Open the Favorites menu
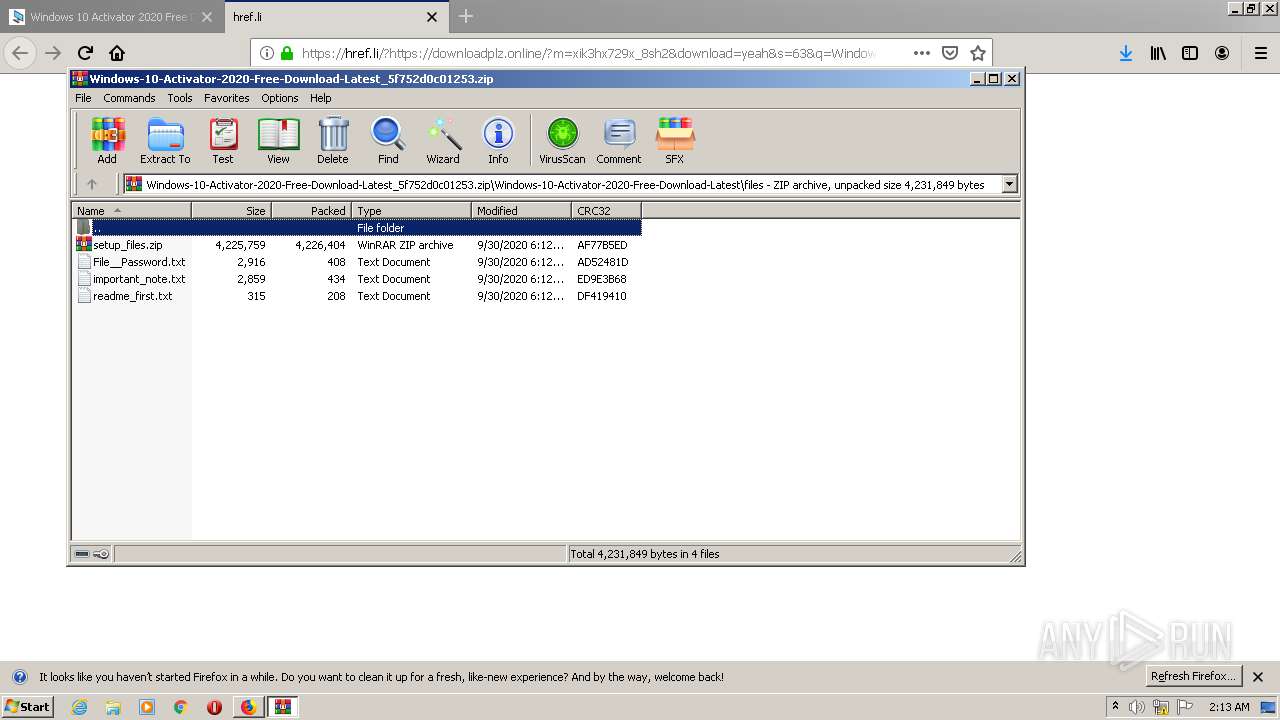 (227, 98)
